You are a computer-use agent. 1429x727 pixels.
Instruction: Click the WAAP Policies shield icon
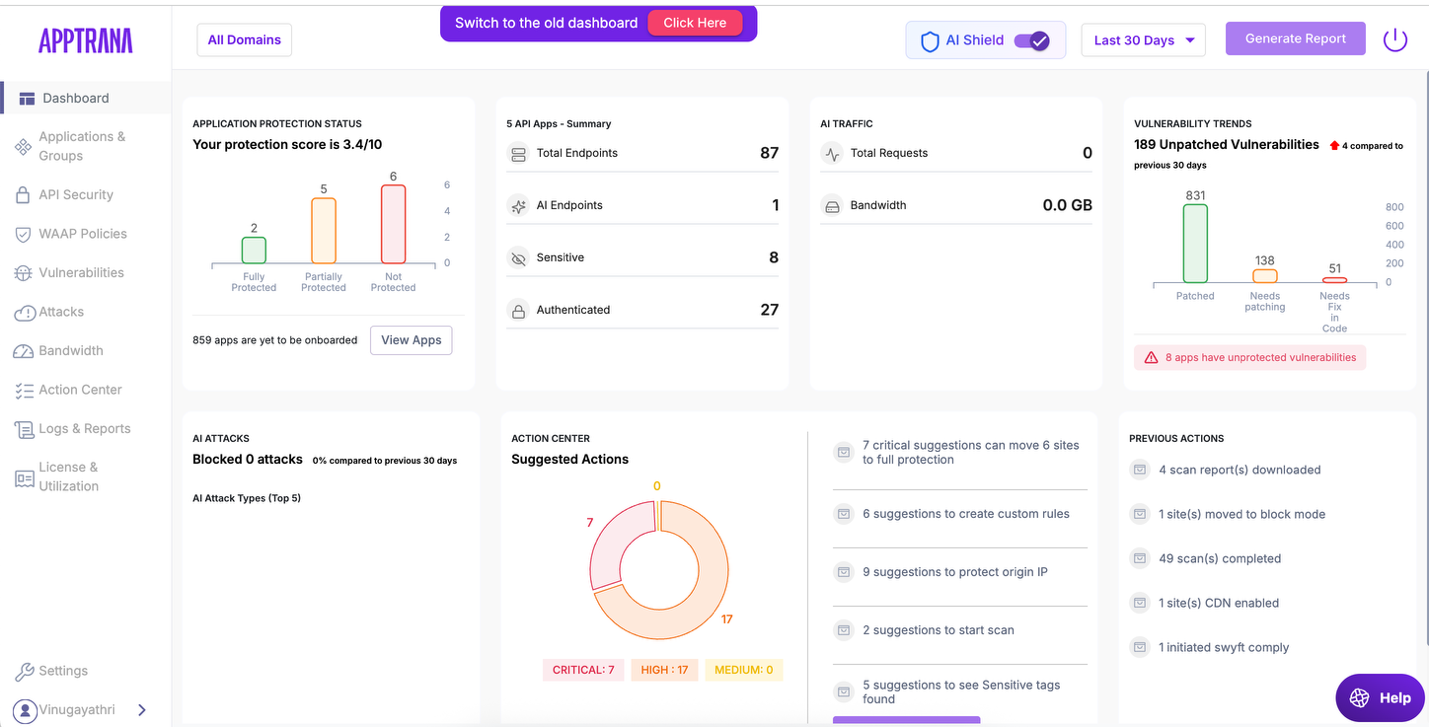point(23,234)
